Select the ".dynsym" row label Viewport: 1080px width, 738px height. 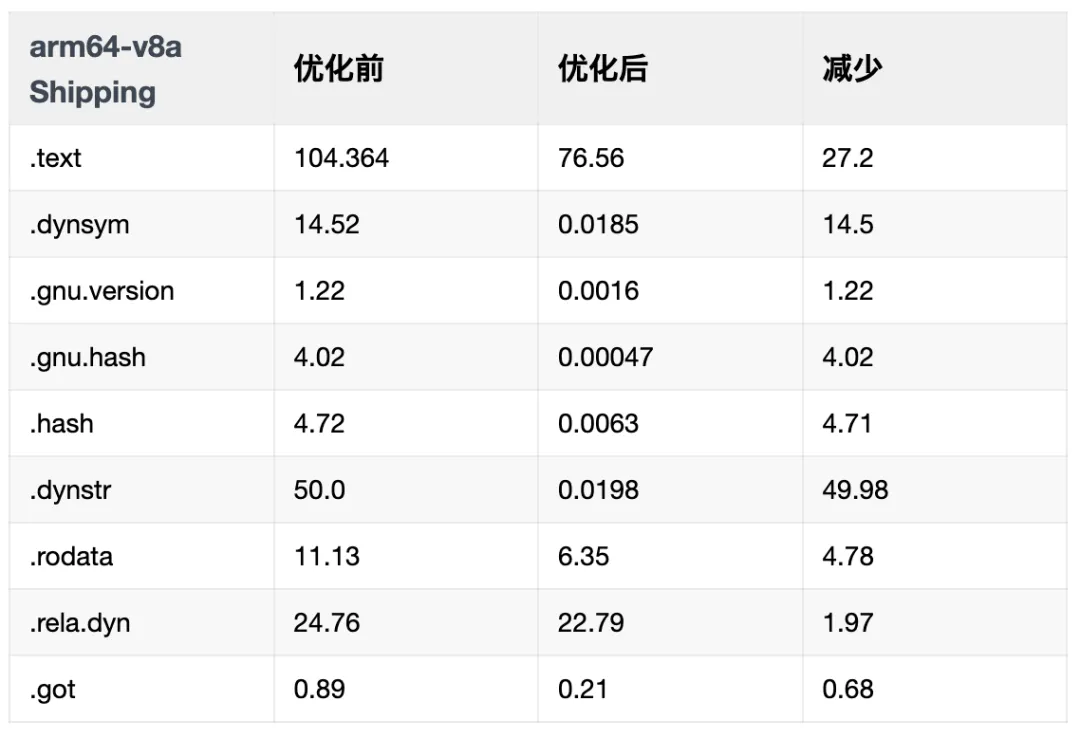click(x=79, y=224)
